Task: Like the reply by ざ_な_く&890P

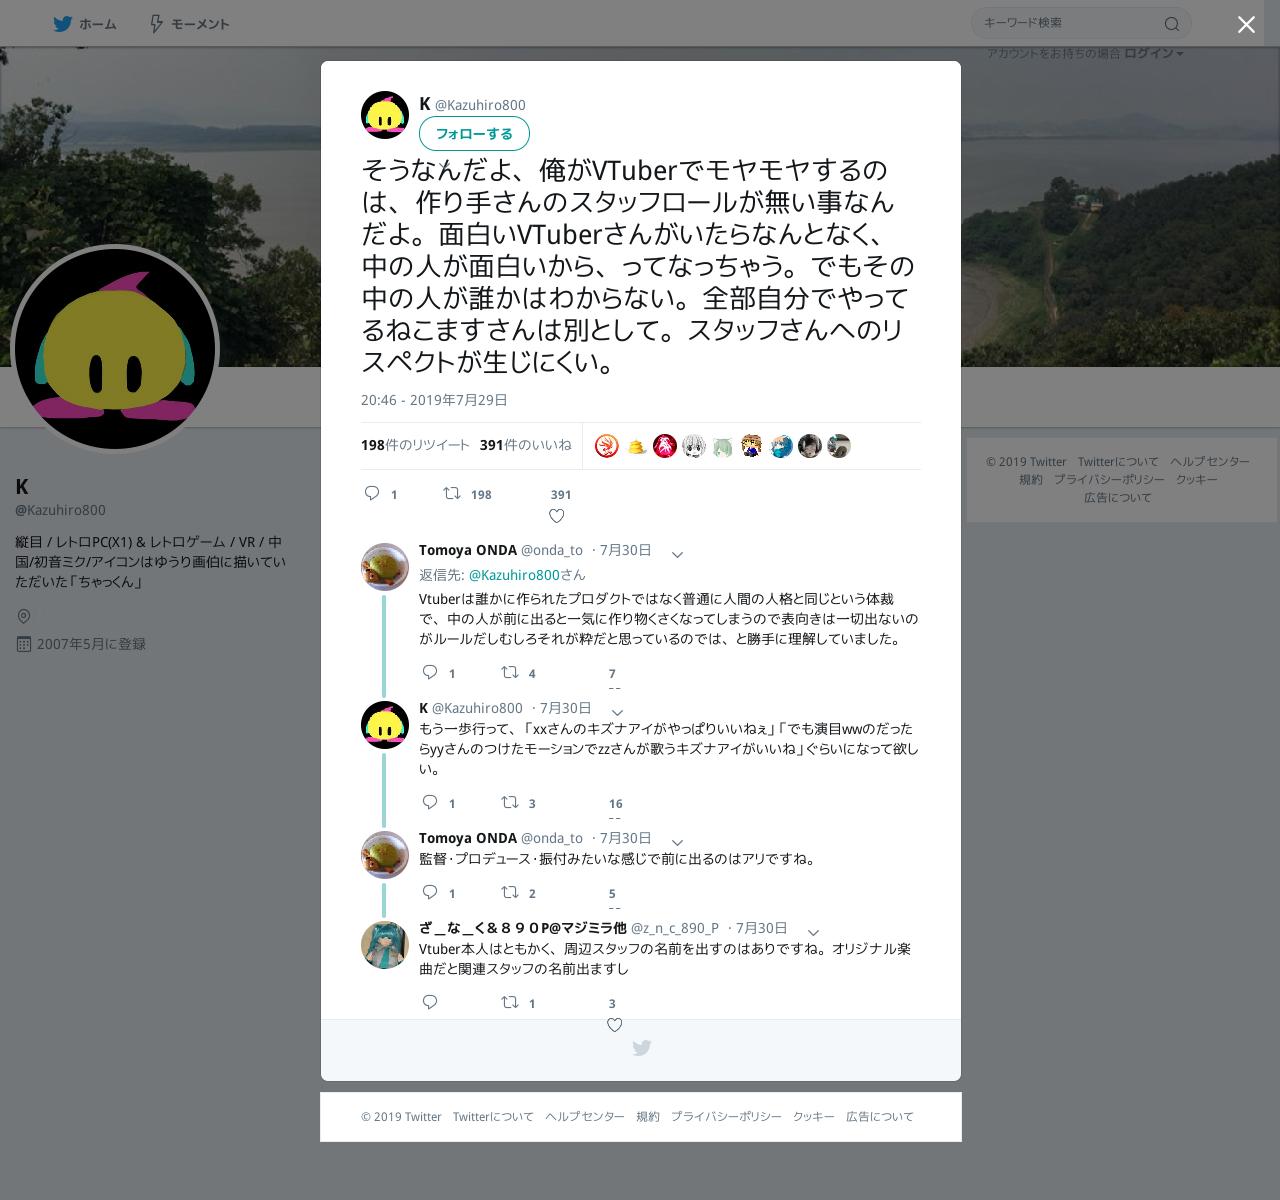Action: coord(614,1025)
